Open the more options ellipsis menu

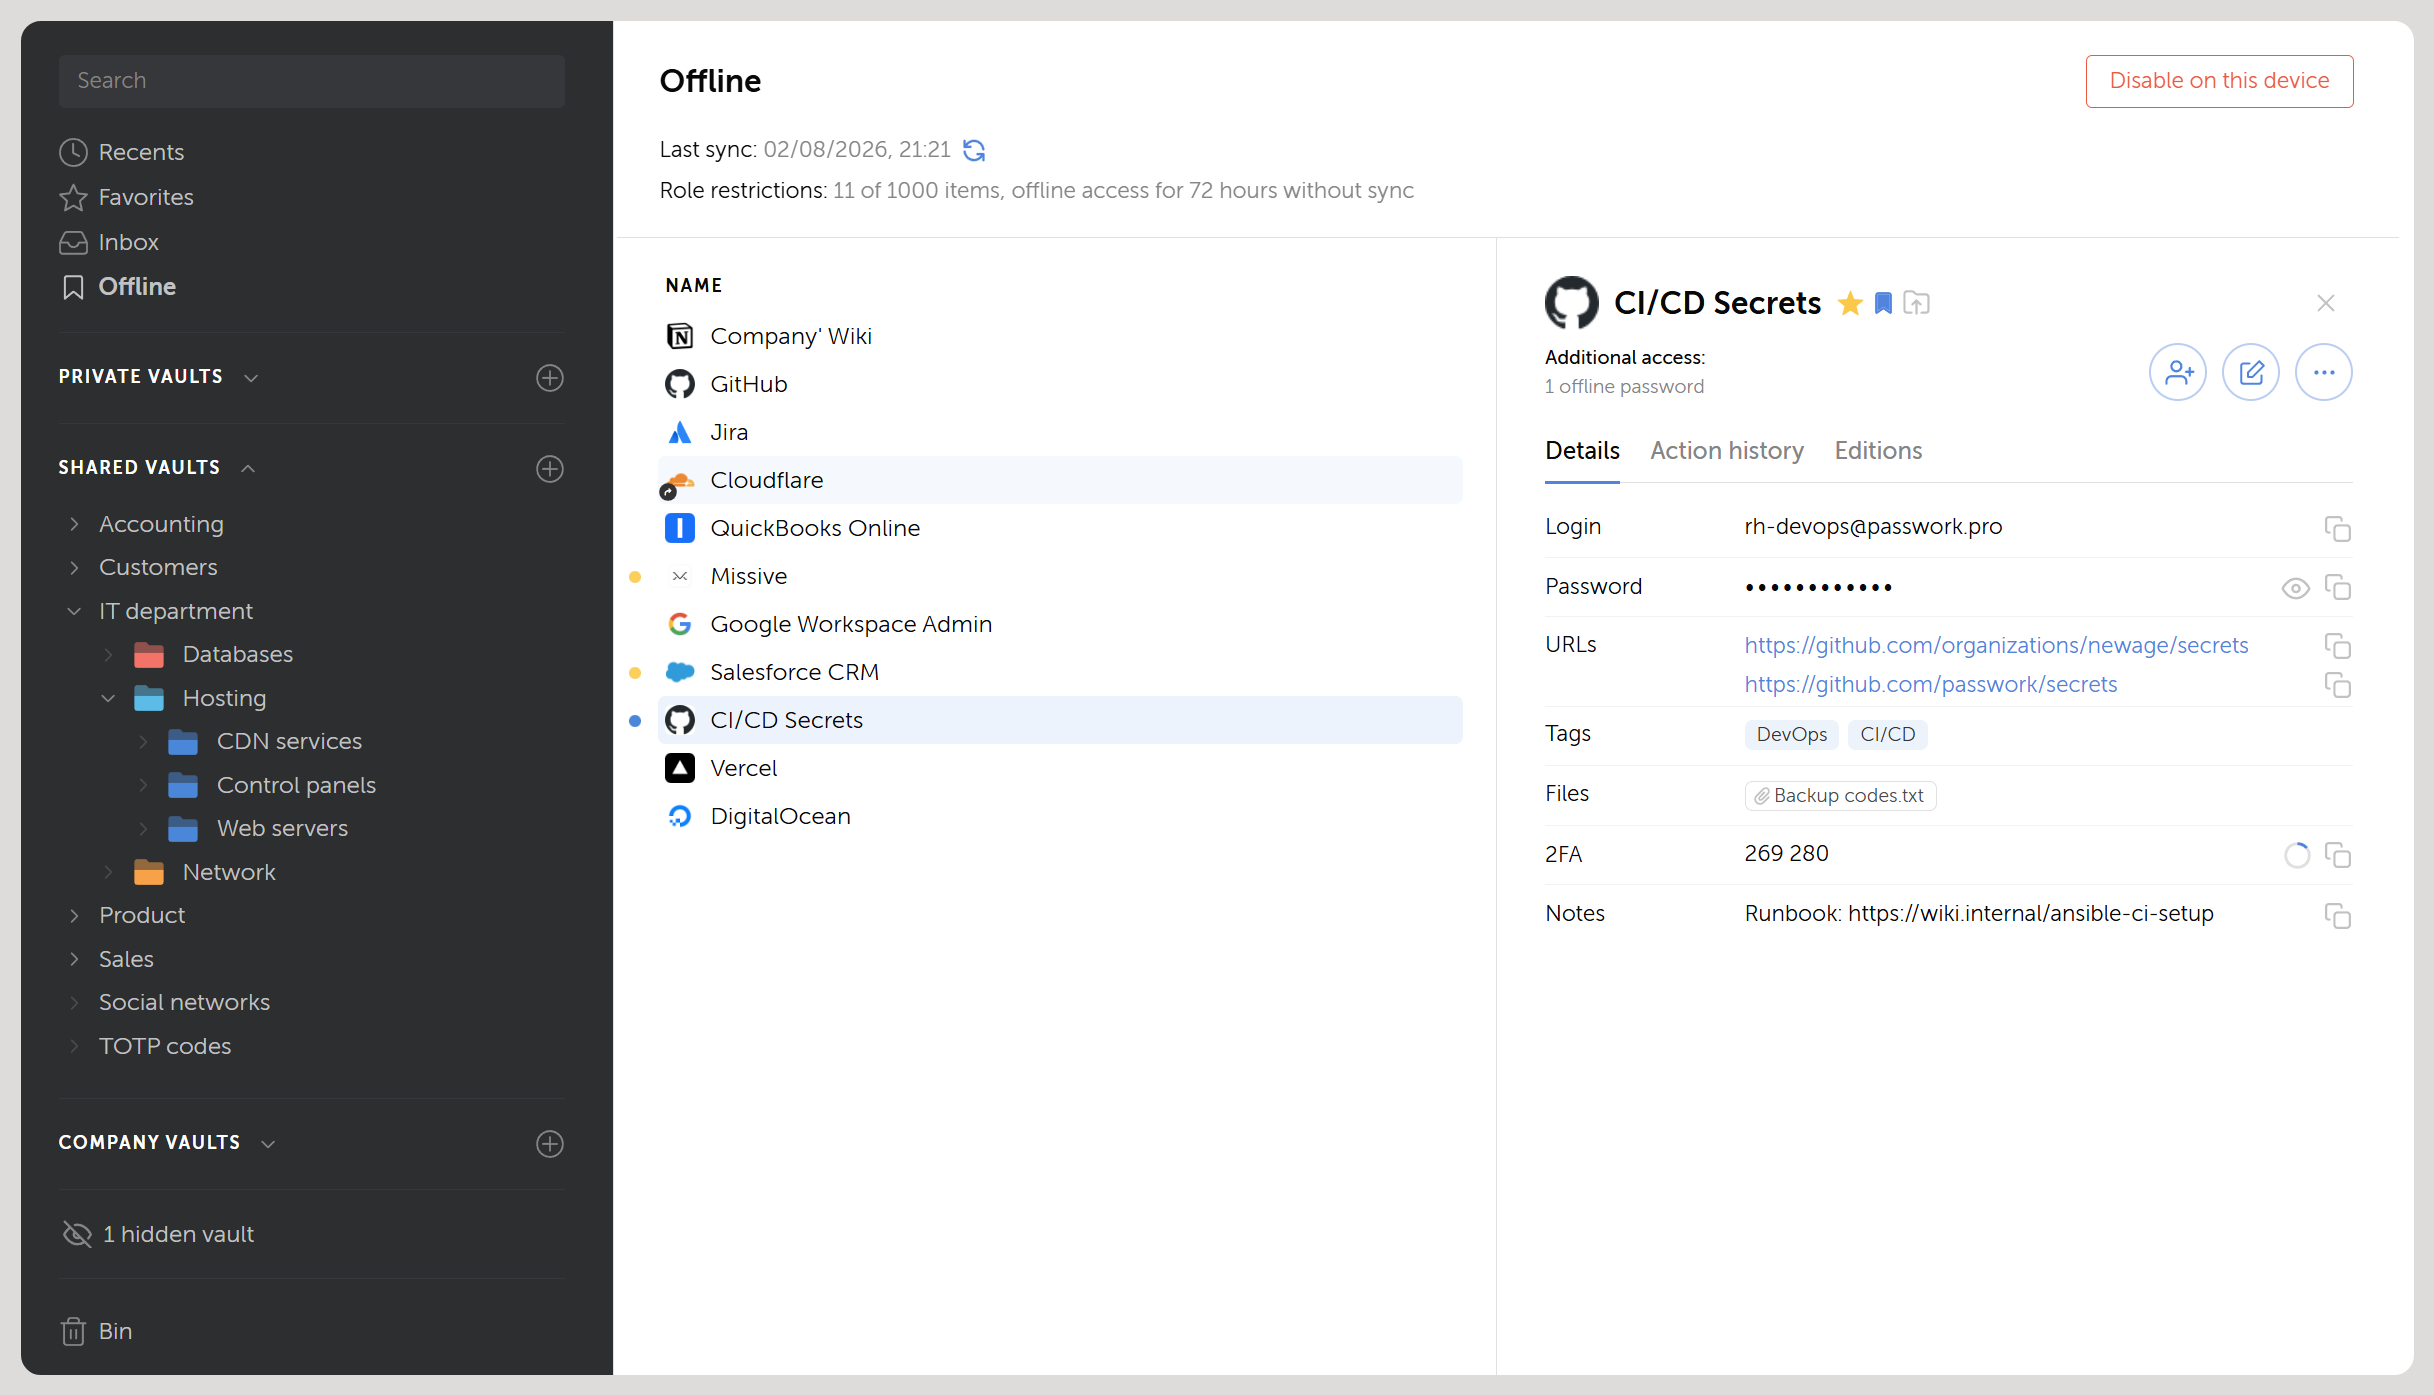2324,373
